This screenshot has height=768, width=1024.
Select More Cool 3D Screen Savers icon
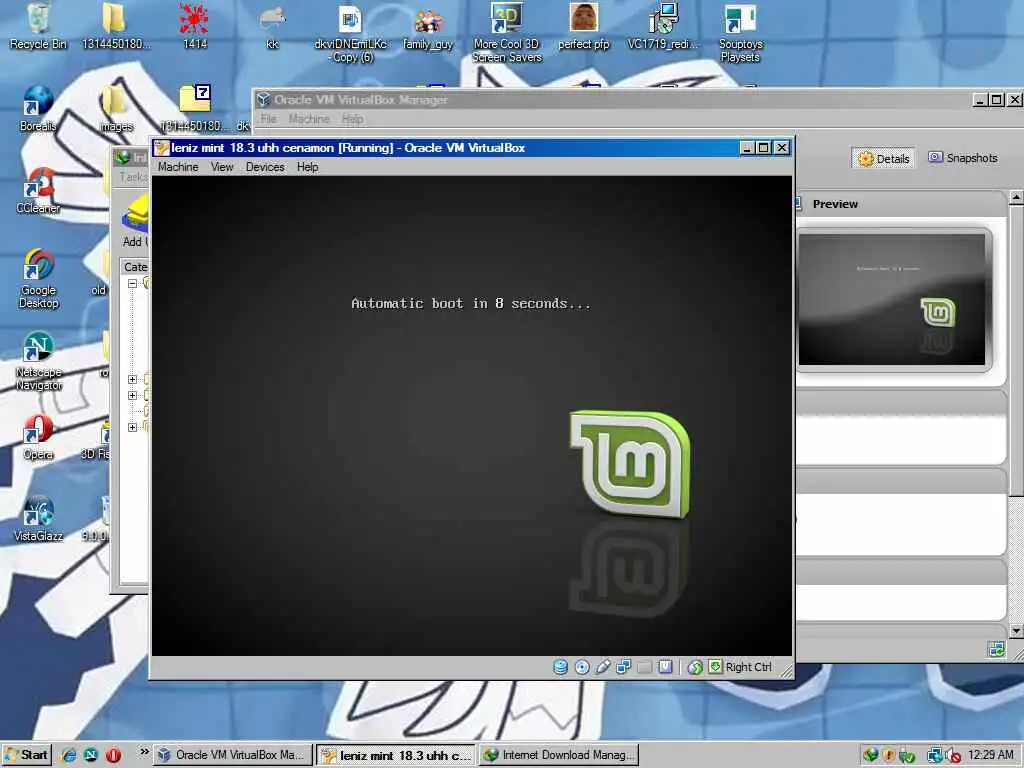[x=507, y=33]
